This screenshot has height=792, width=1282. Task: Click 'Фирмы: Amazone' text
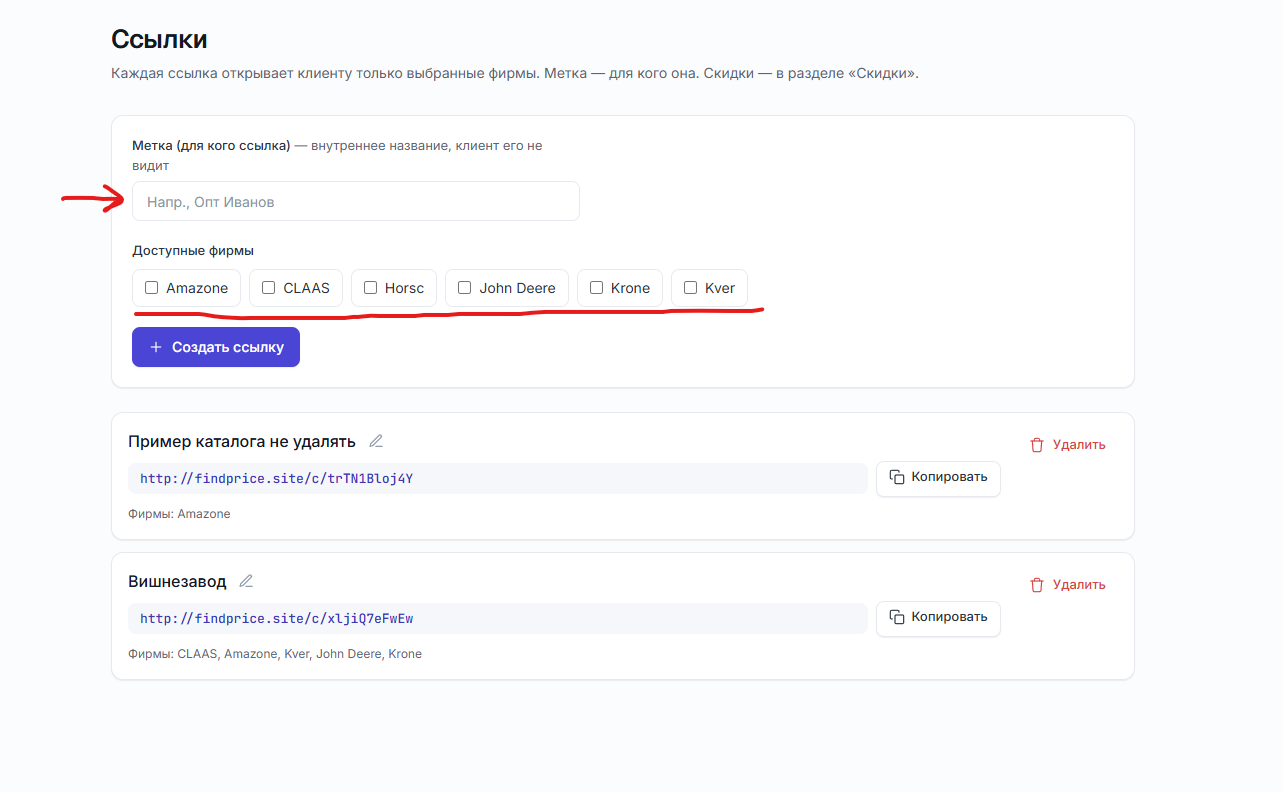[x=179, y=514]
